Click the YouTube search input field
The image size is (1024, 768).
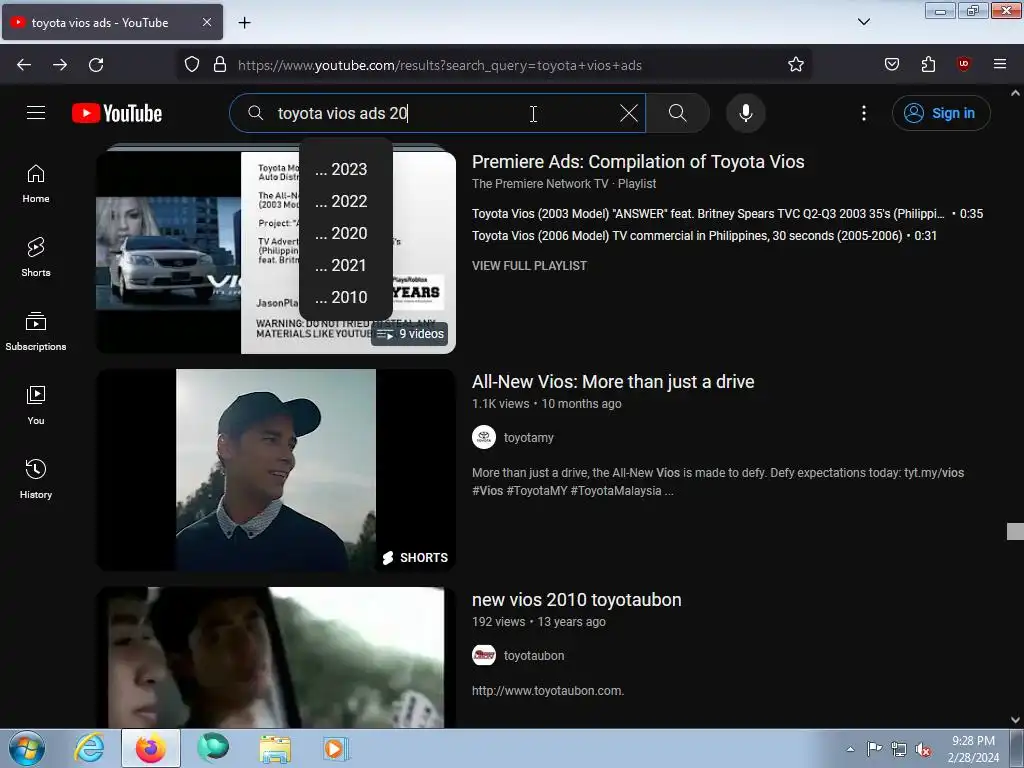[438, 113]
